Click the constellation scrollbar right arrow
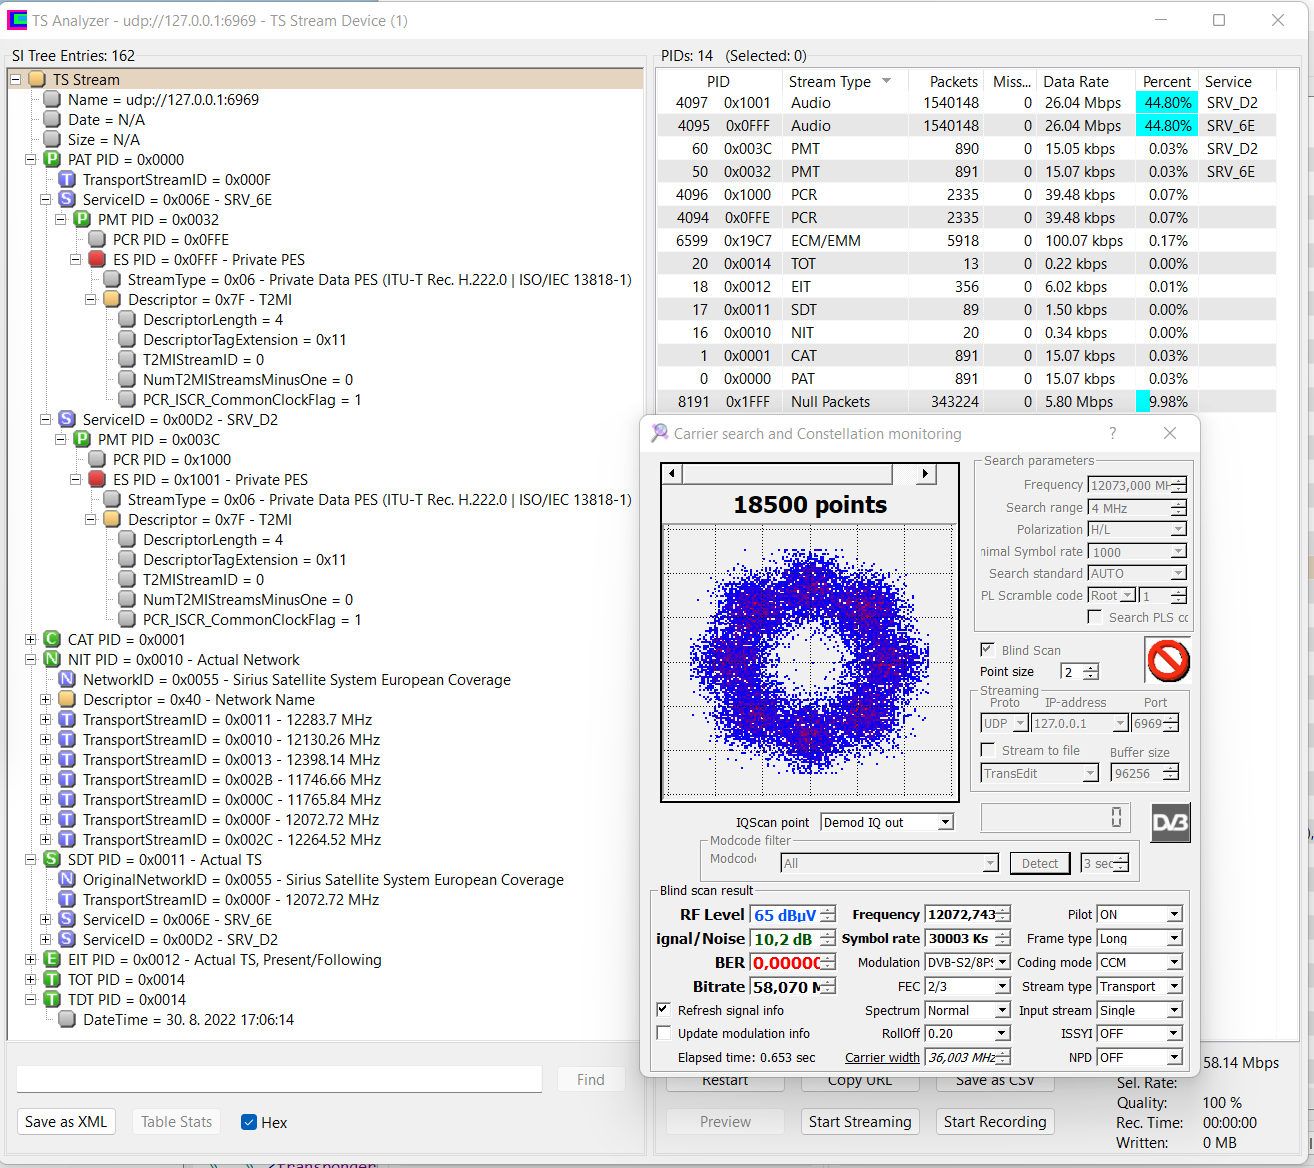This screenshot has width=1314, height=1168. (x=926, y=474)
